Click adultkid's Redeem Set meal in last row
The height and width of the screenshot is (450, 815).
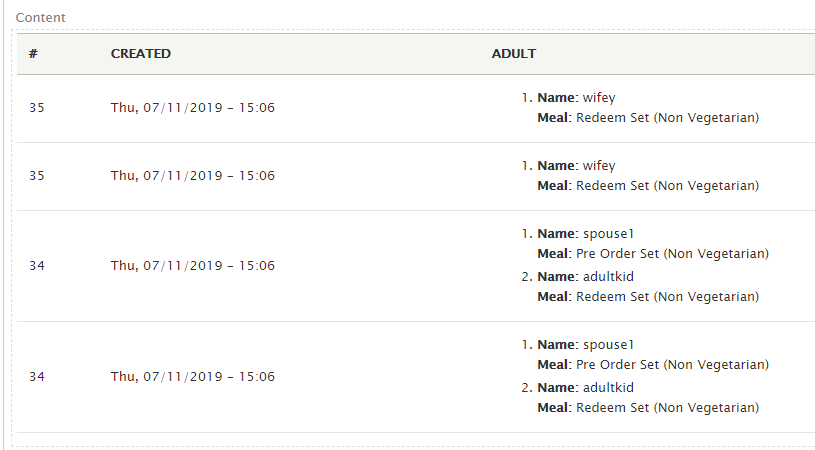click(x=667, y=407)
